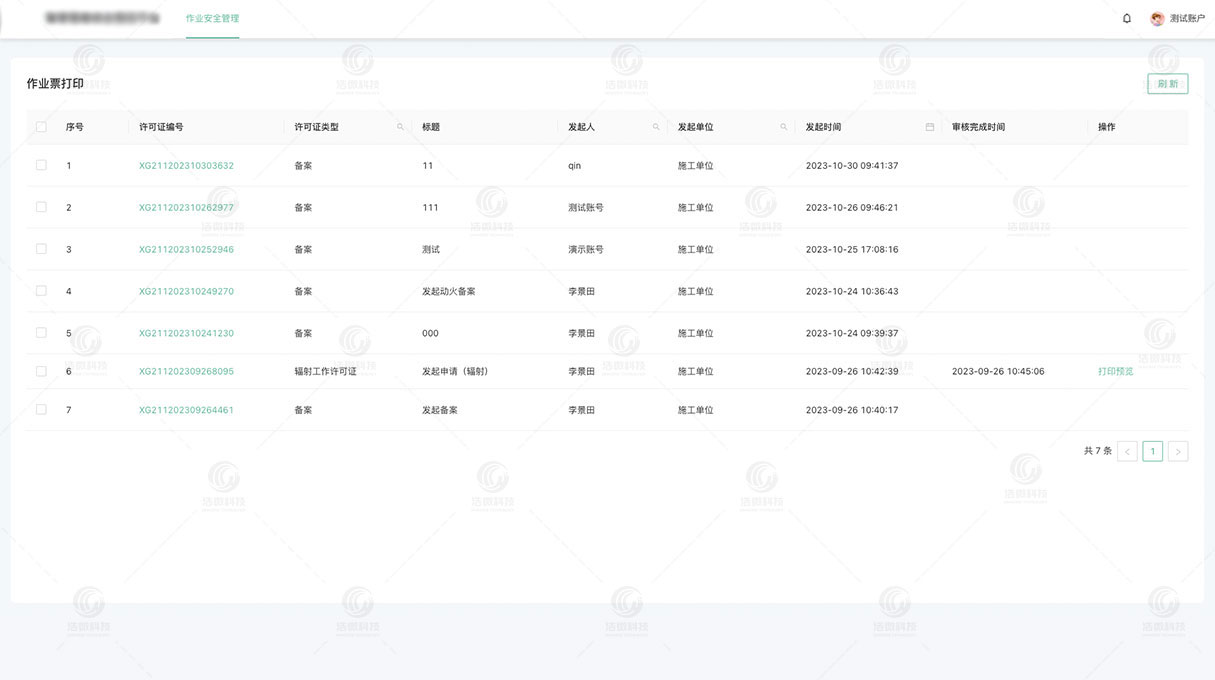
Task: Click the search icon in 发起人 column header
Action: 656,127
